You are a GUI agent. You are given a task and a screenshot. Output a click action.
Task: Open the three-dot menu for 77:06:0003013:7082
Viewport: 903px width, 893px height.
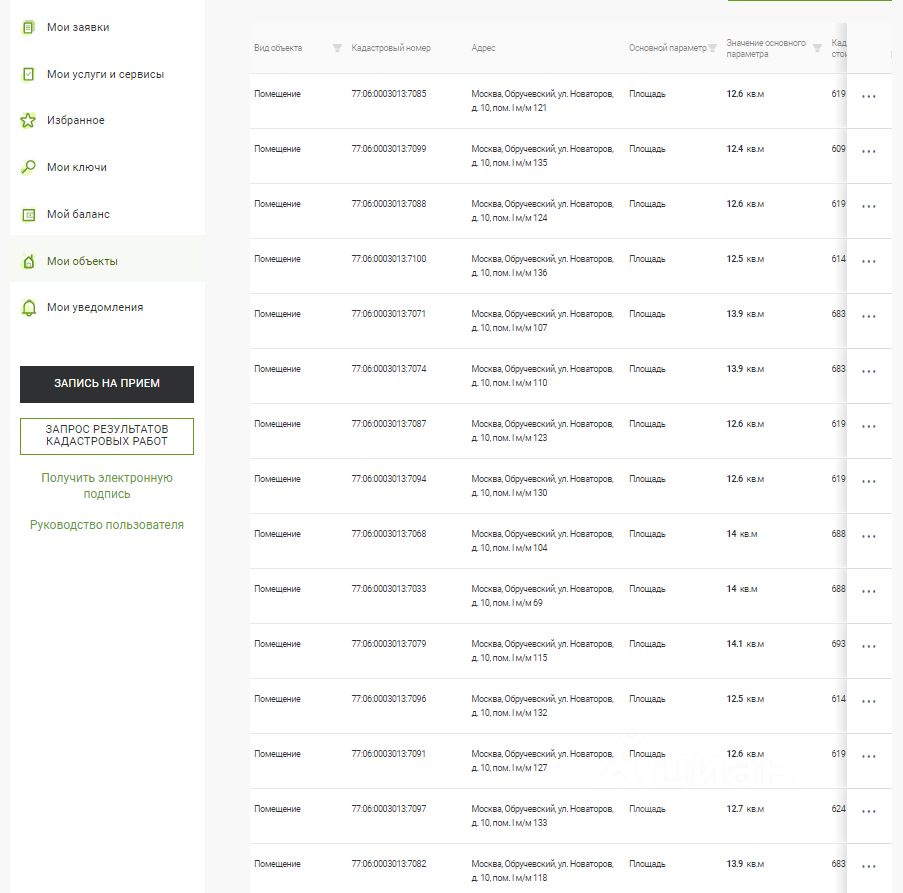coord(868,866)
